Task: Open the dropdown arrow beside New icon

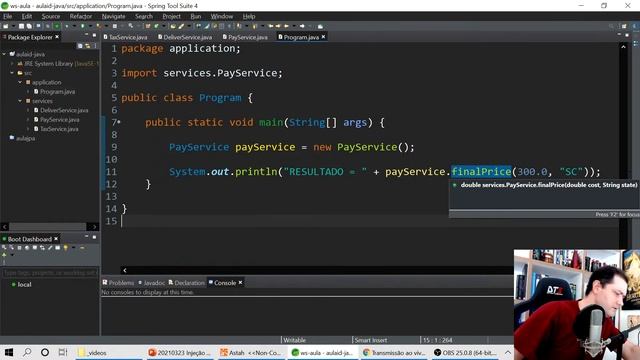Action: click(13, 26)
